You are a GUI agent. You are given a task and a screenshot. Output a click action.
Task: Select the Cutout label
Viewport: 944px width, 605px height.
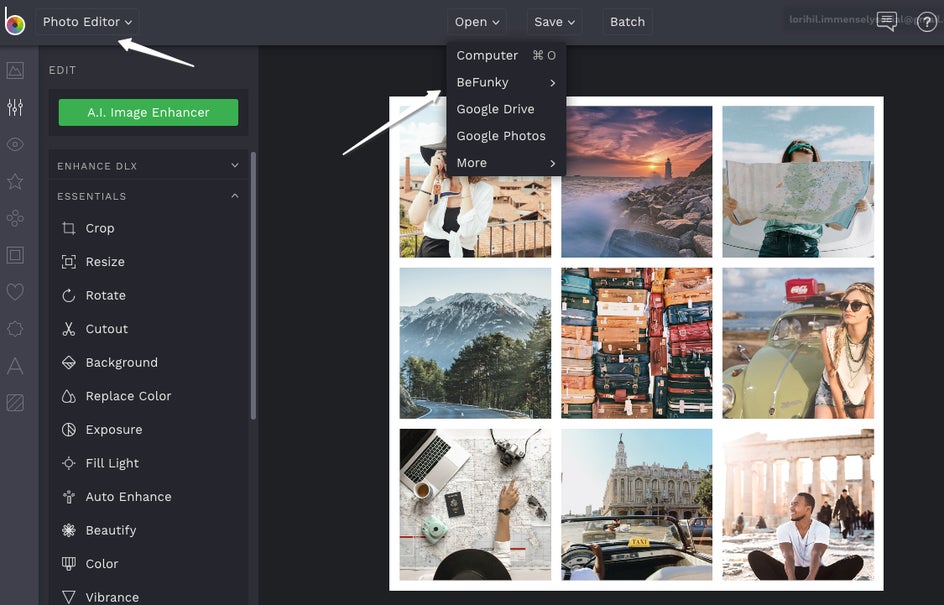click(107, 329)
